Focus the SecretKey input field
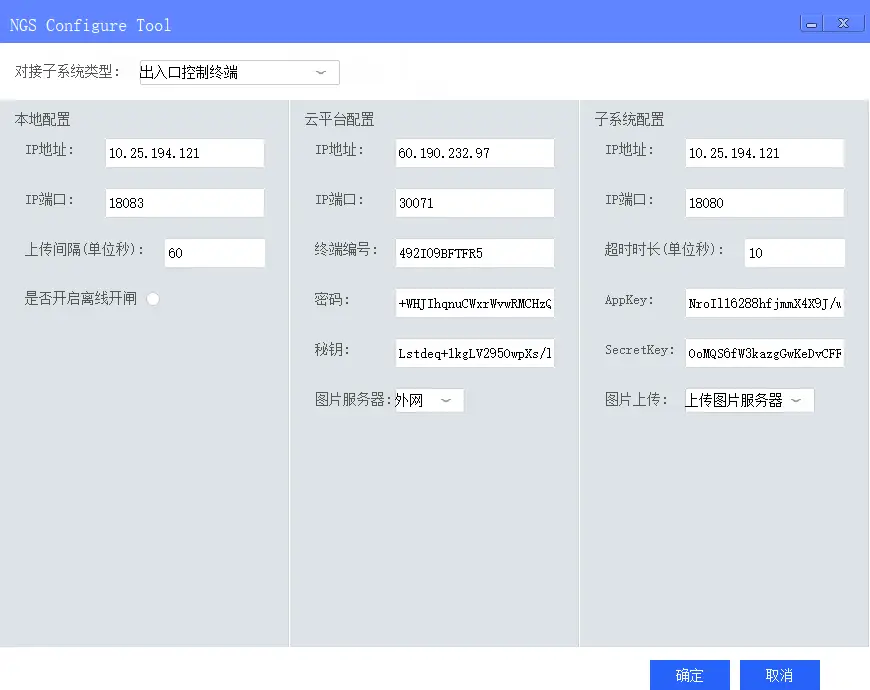Image resolution: width=870 pixels, height=690 pixels. pyautogui.click(x=764, y=353)
